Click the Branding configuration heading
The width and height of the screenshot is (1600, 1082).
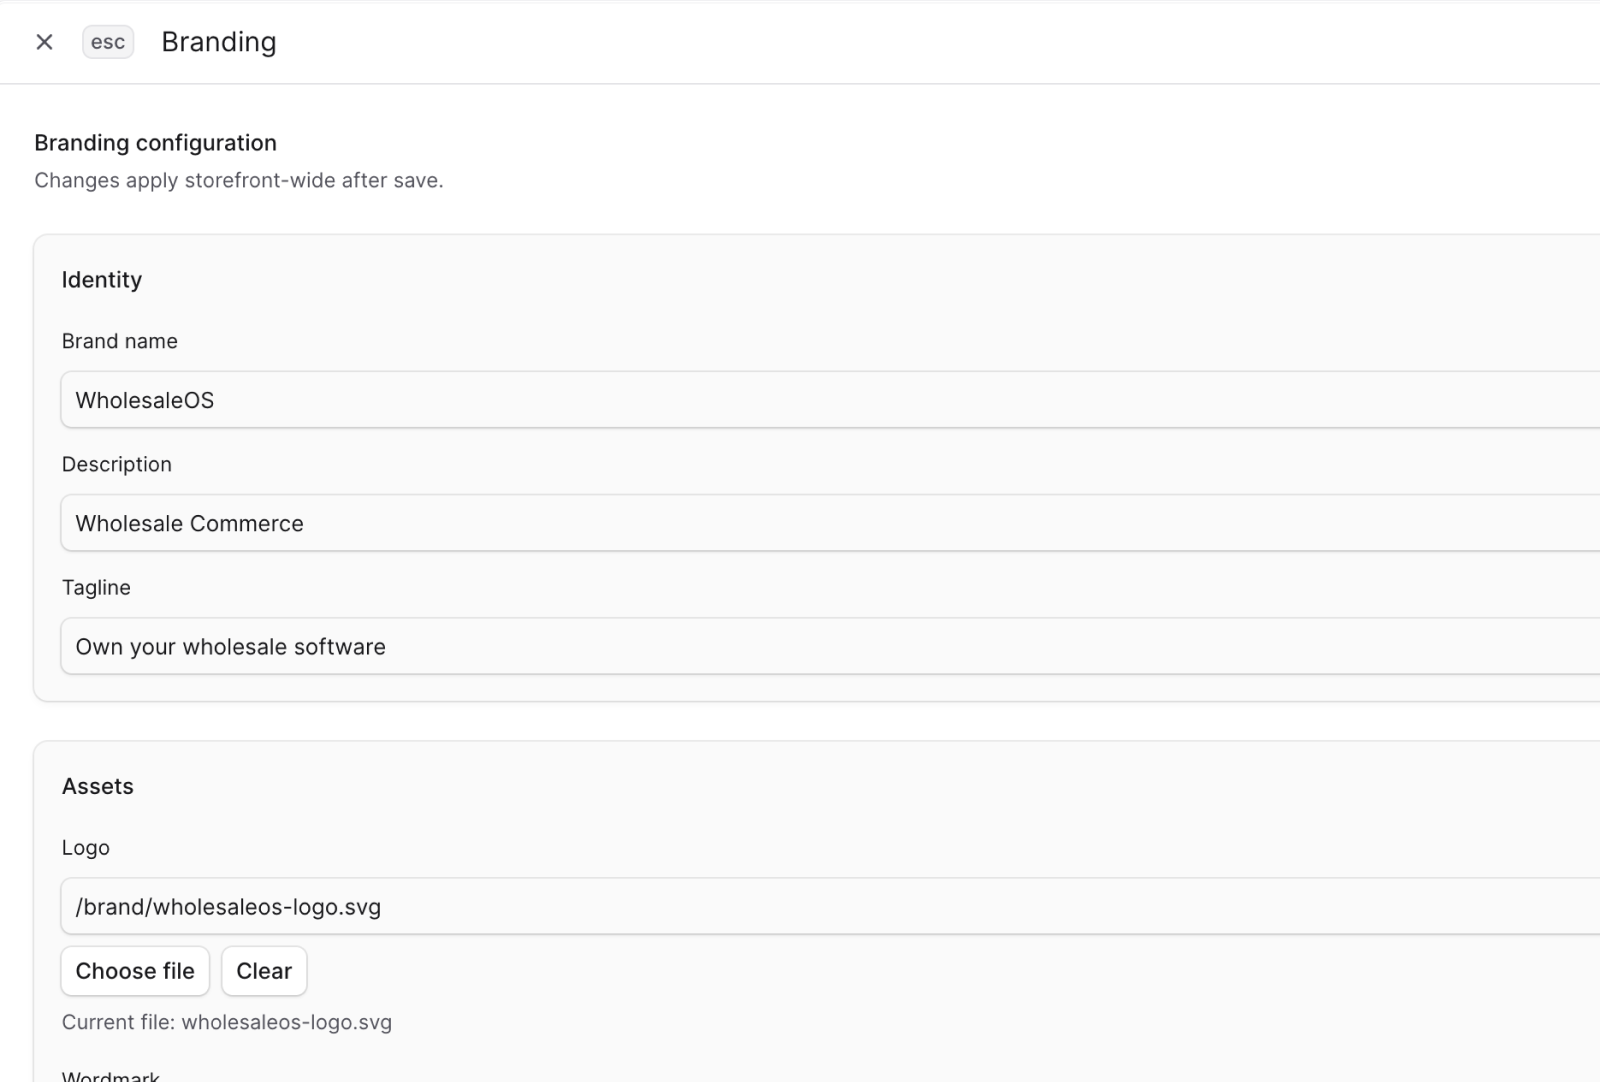[155, 142]
